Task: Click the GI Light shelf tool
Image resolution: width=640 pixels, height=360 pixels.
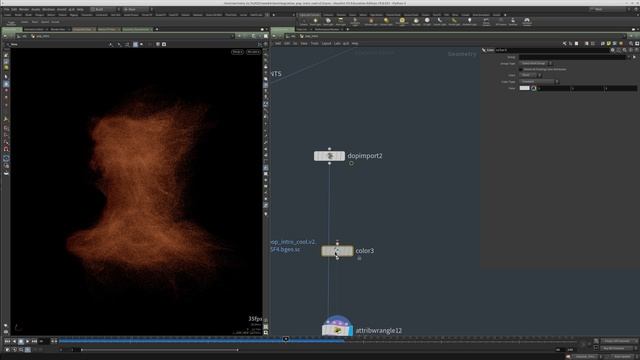Action: click(x=427, y=22)
